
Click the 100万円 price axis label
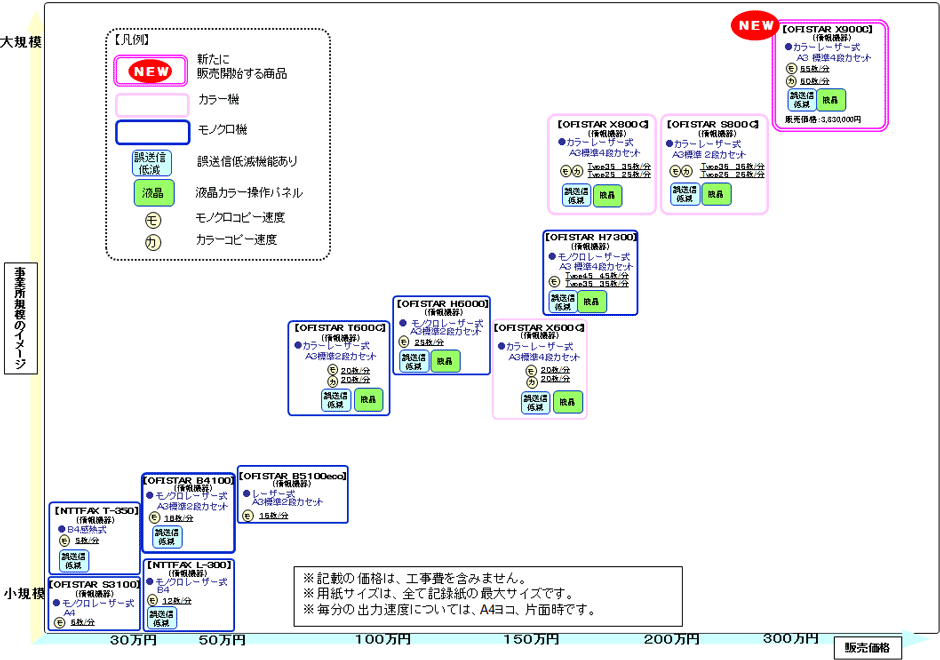[x=382, y=640]
